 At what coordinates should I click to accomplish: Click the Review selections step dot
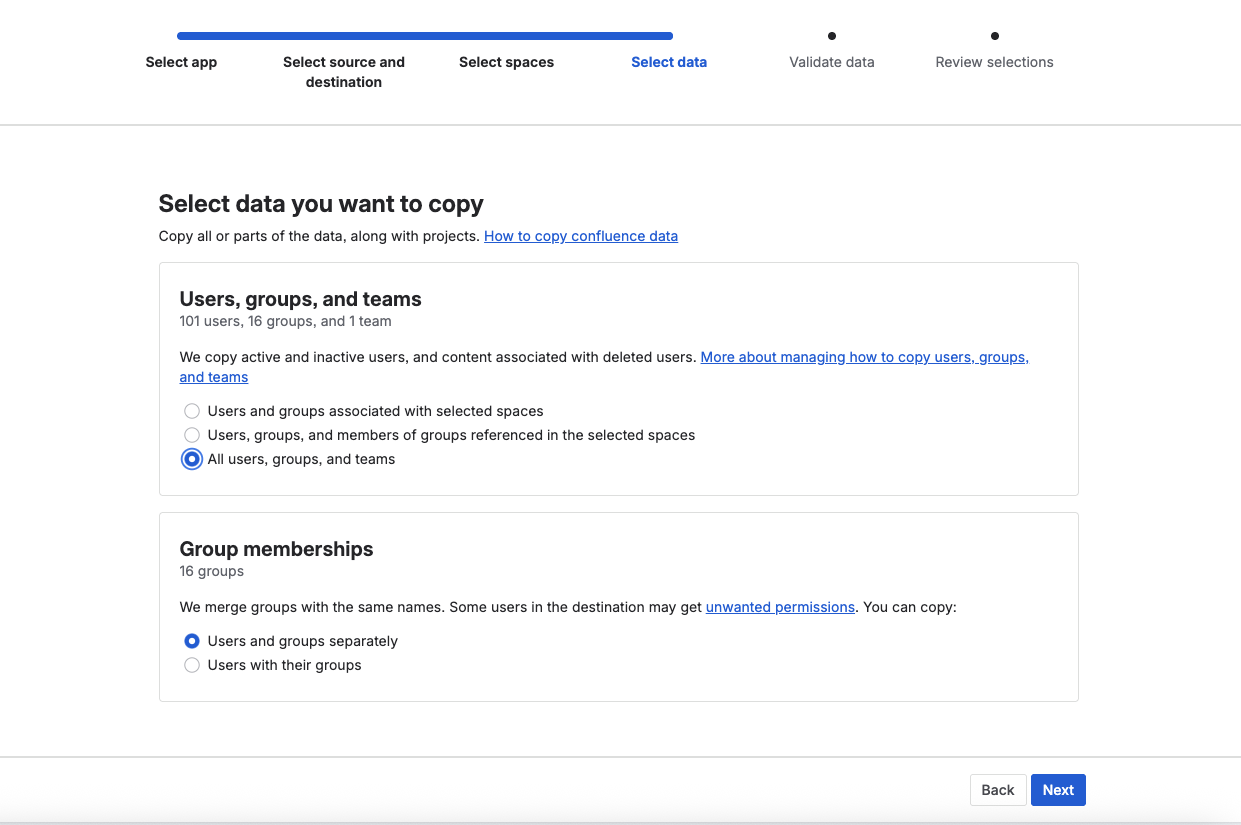coord(994,35)
